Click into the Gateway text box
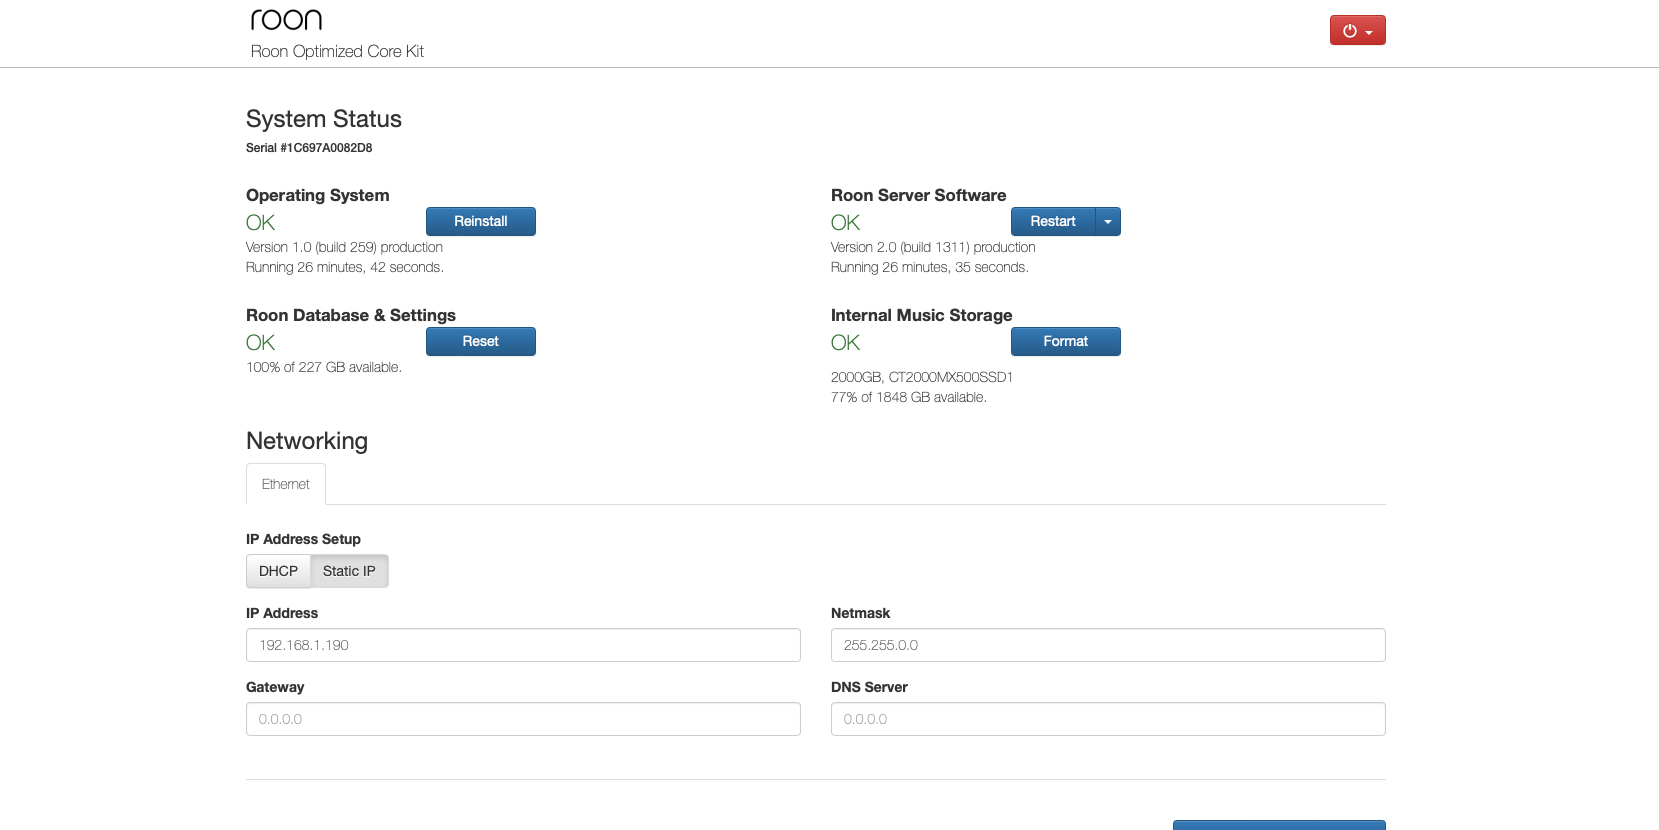Image resolution: width=1659 pixels, height=830 pixels. click(523, 719)
